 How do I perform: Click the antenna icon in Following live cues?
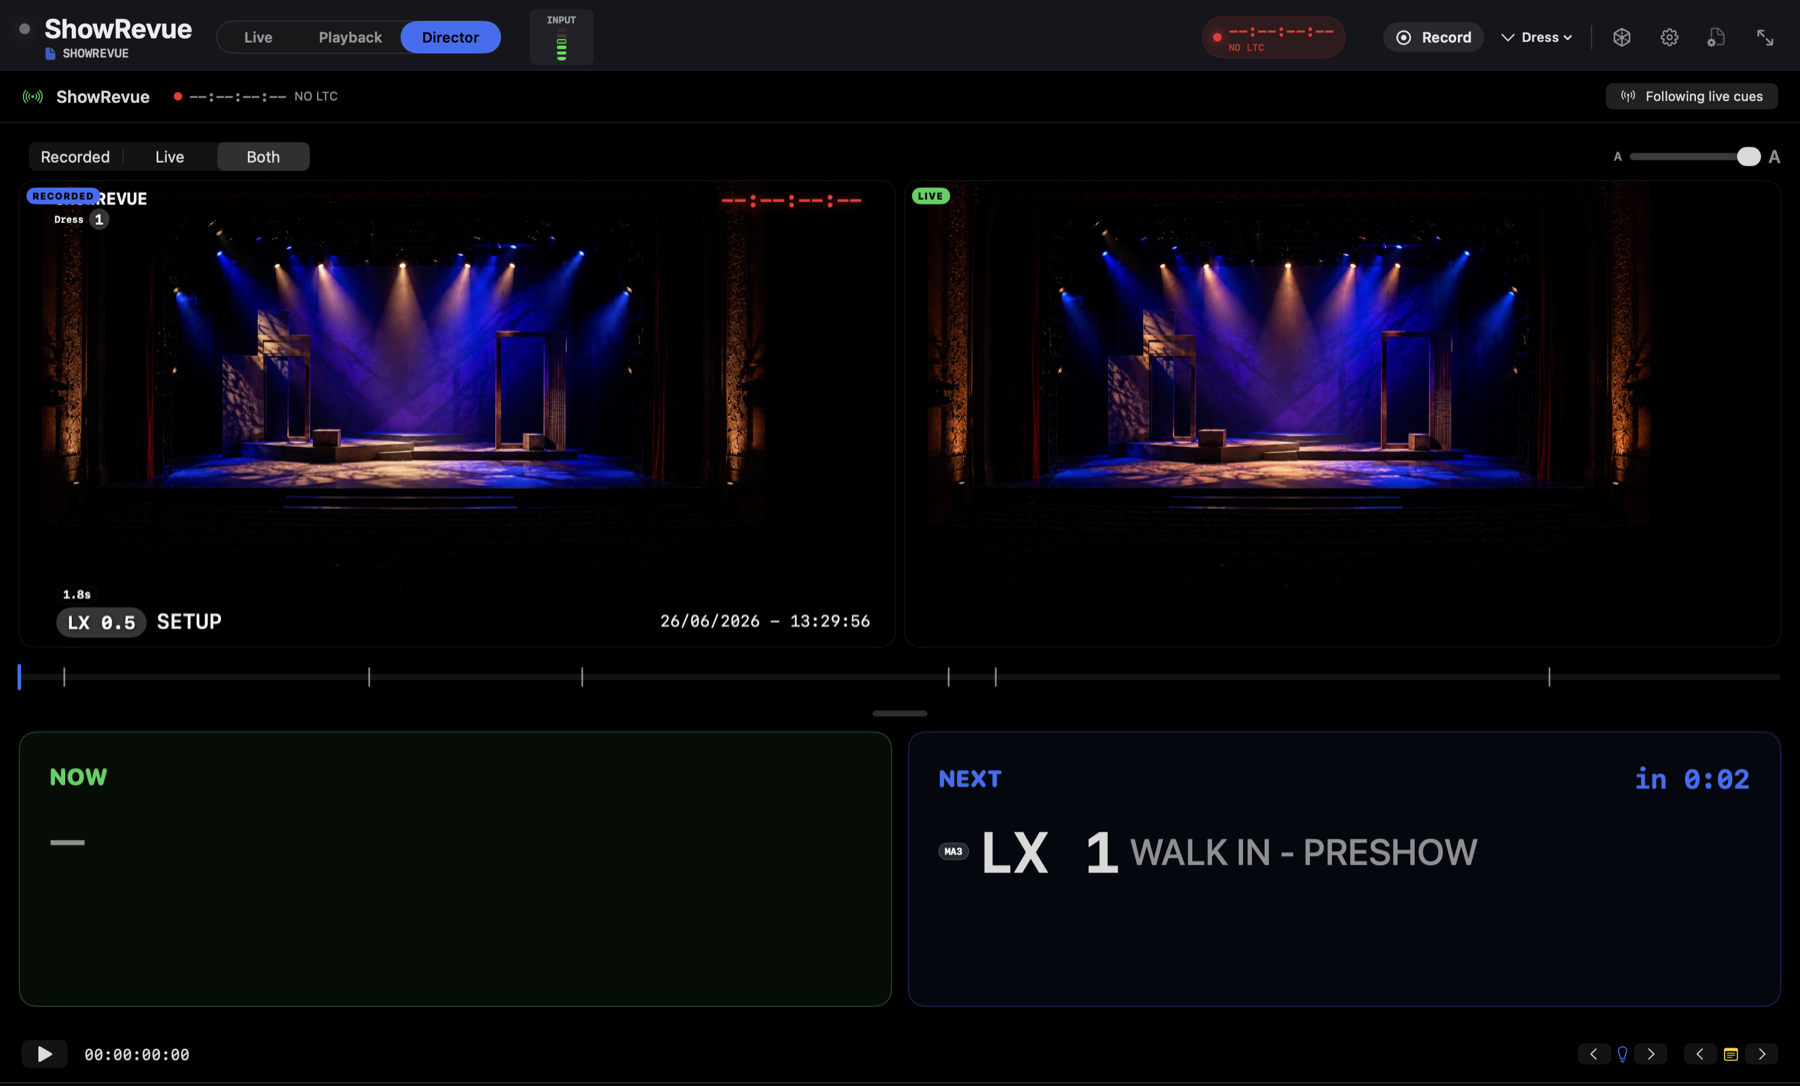pos(1628,96)
